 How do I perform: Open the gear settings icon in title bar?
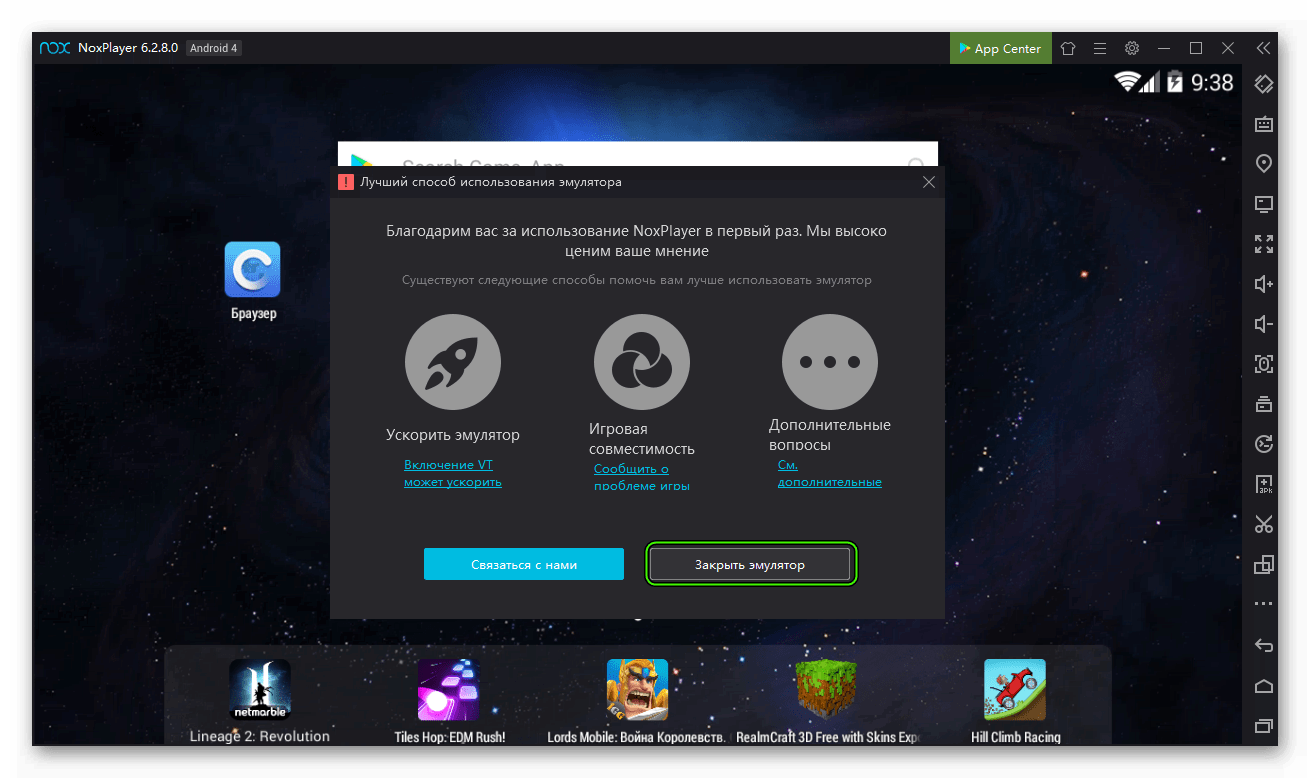[x=1132, y=48]
